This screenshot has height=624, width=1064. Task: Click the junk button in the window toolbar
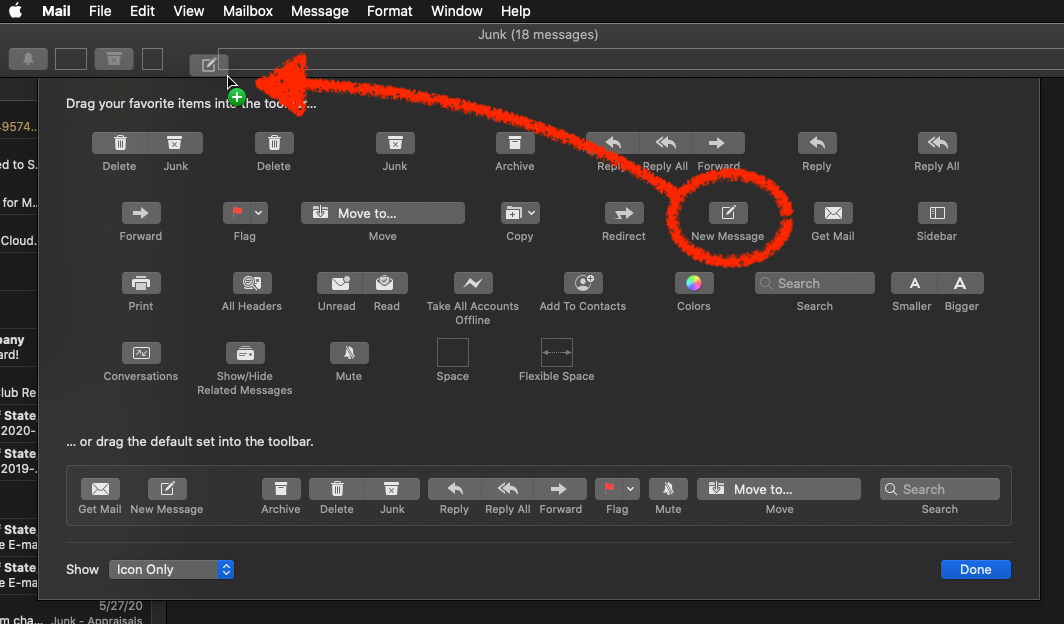point(114,59)
